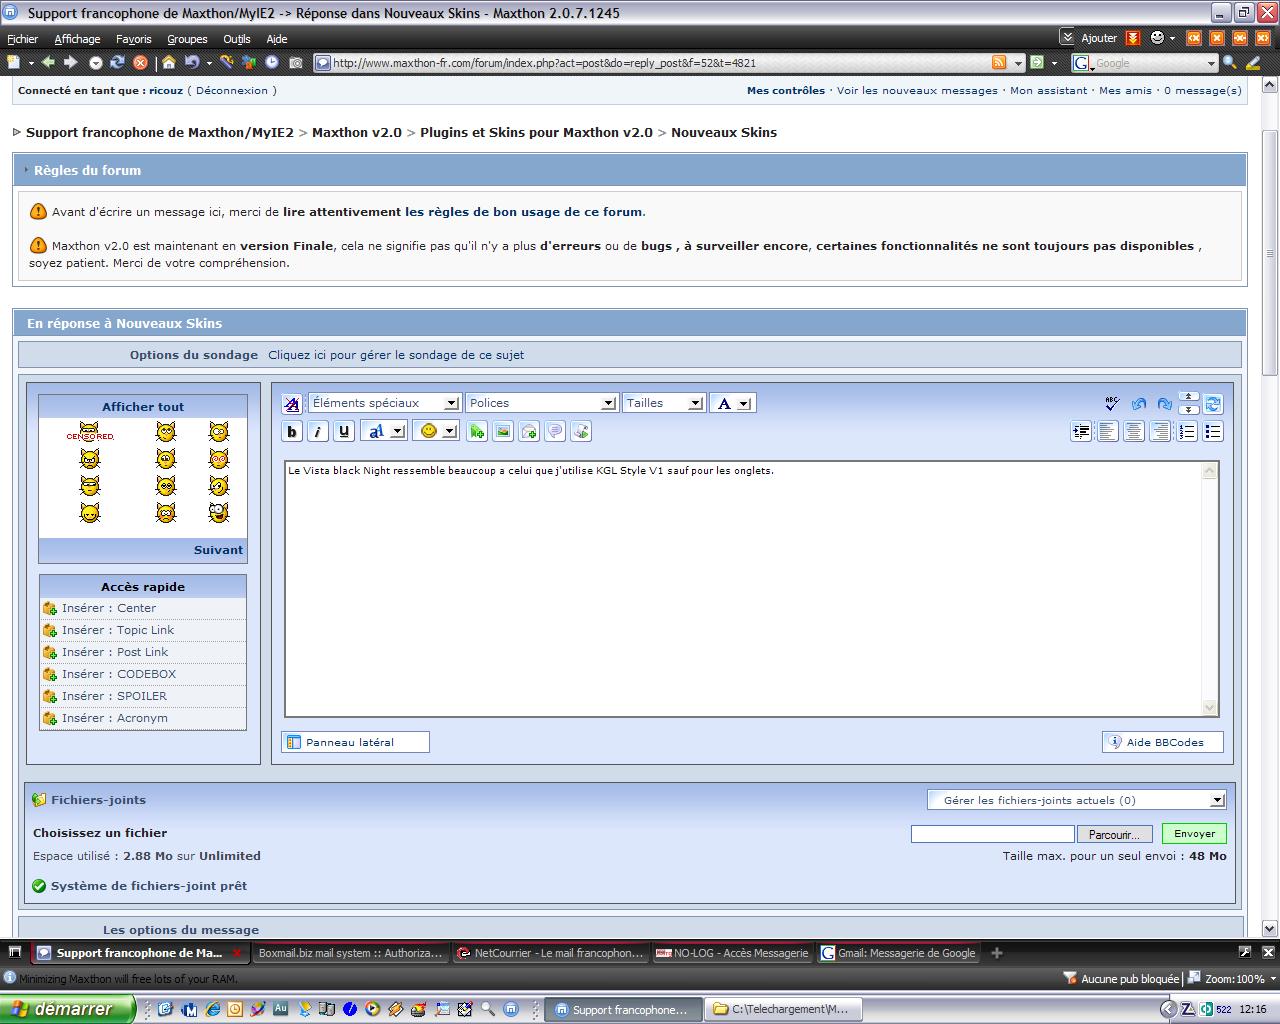Run the ABC spell check icon
This screenshot has height=1024, width=1280.
coord(1112,403)
